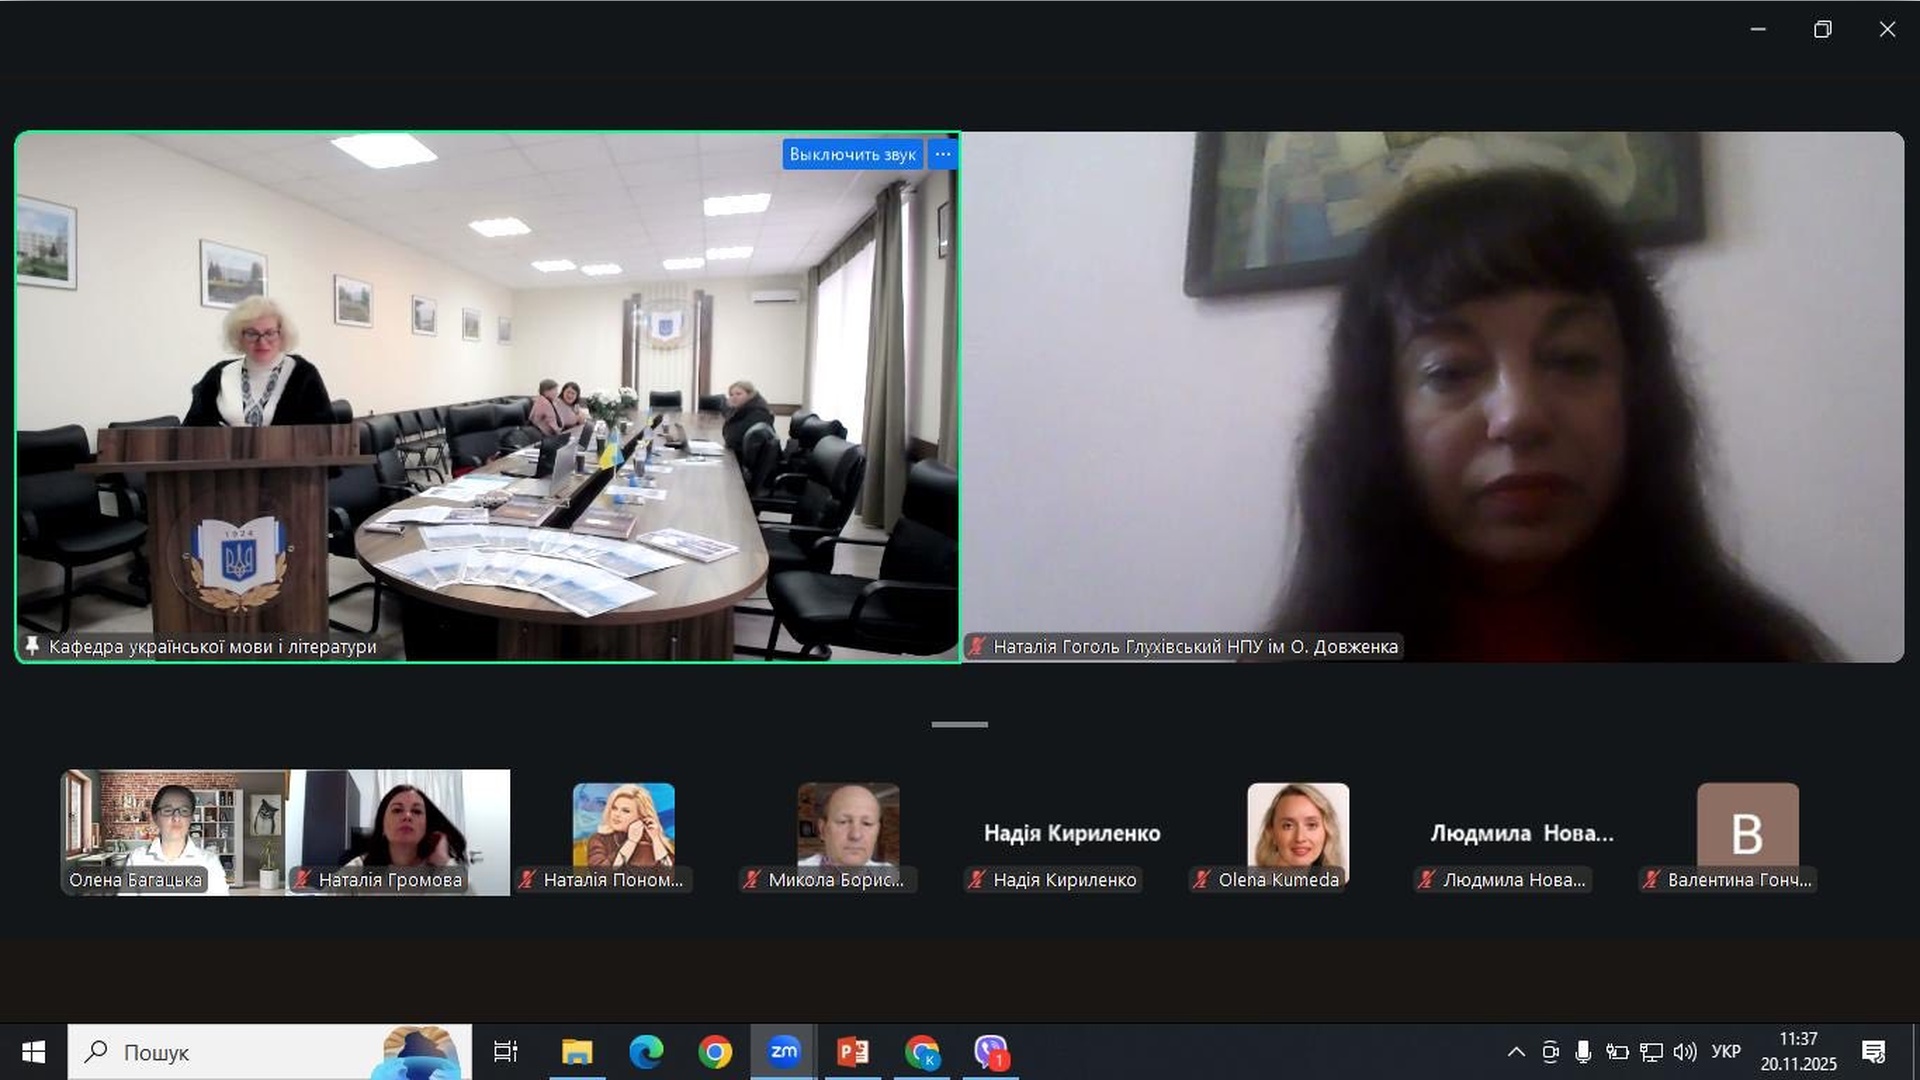Open Zoom icon in the taskbar
The width and height of the screenshot is (1920, 1080).
click(784, 1052)
